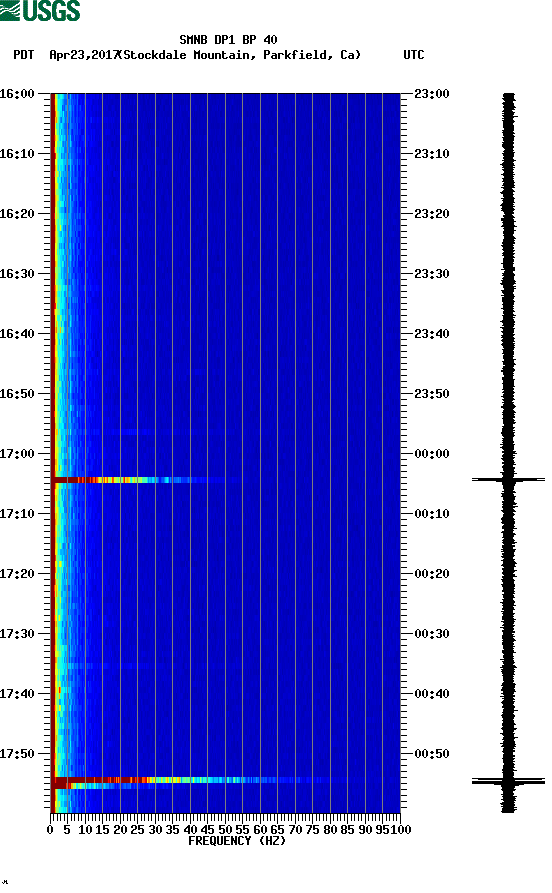Click the 00:10 UTC time label
This screenshot has width=552, height=893.
click(x=432, y=514)
